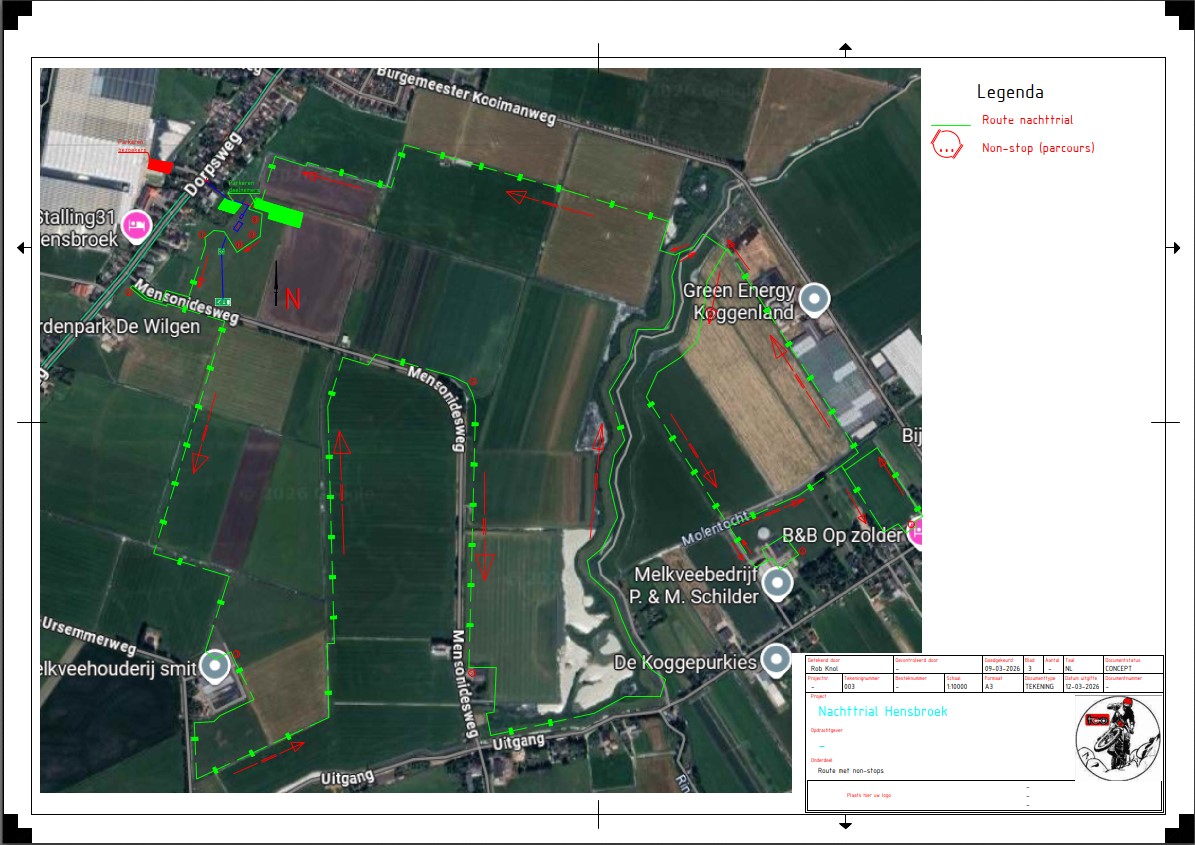Image resolution: width=1195 pixels, height=845 pixels.
Task: Select the Non-stop (parcours) legend label
Action: click(1038, 148)
